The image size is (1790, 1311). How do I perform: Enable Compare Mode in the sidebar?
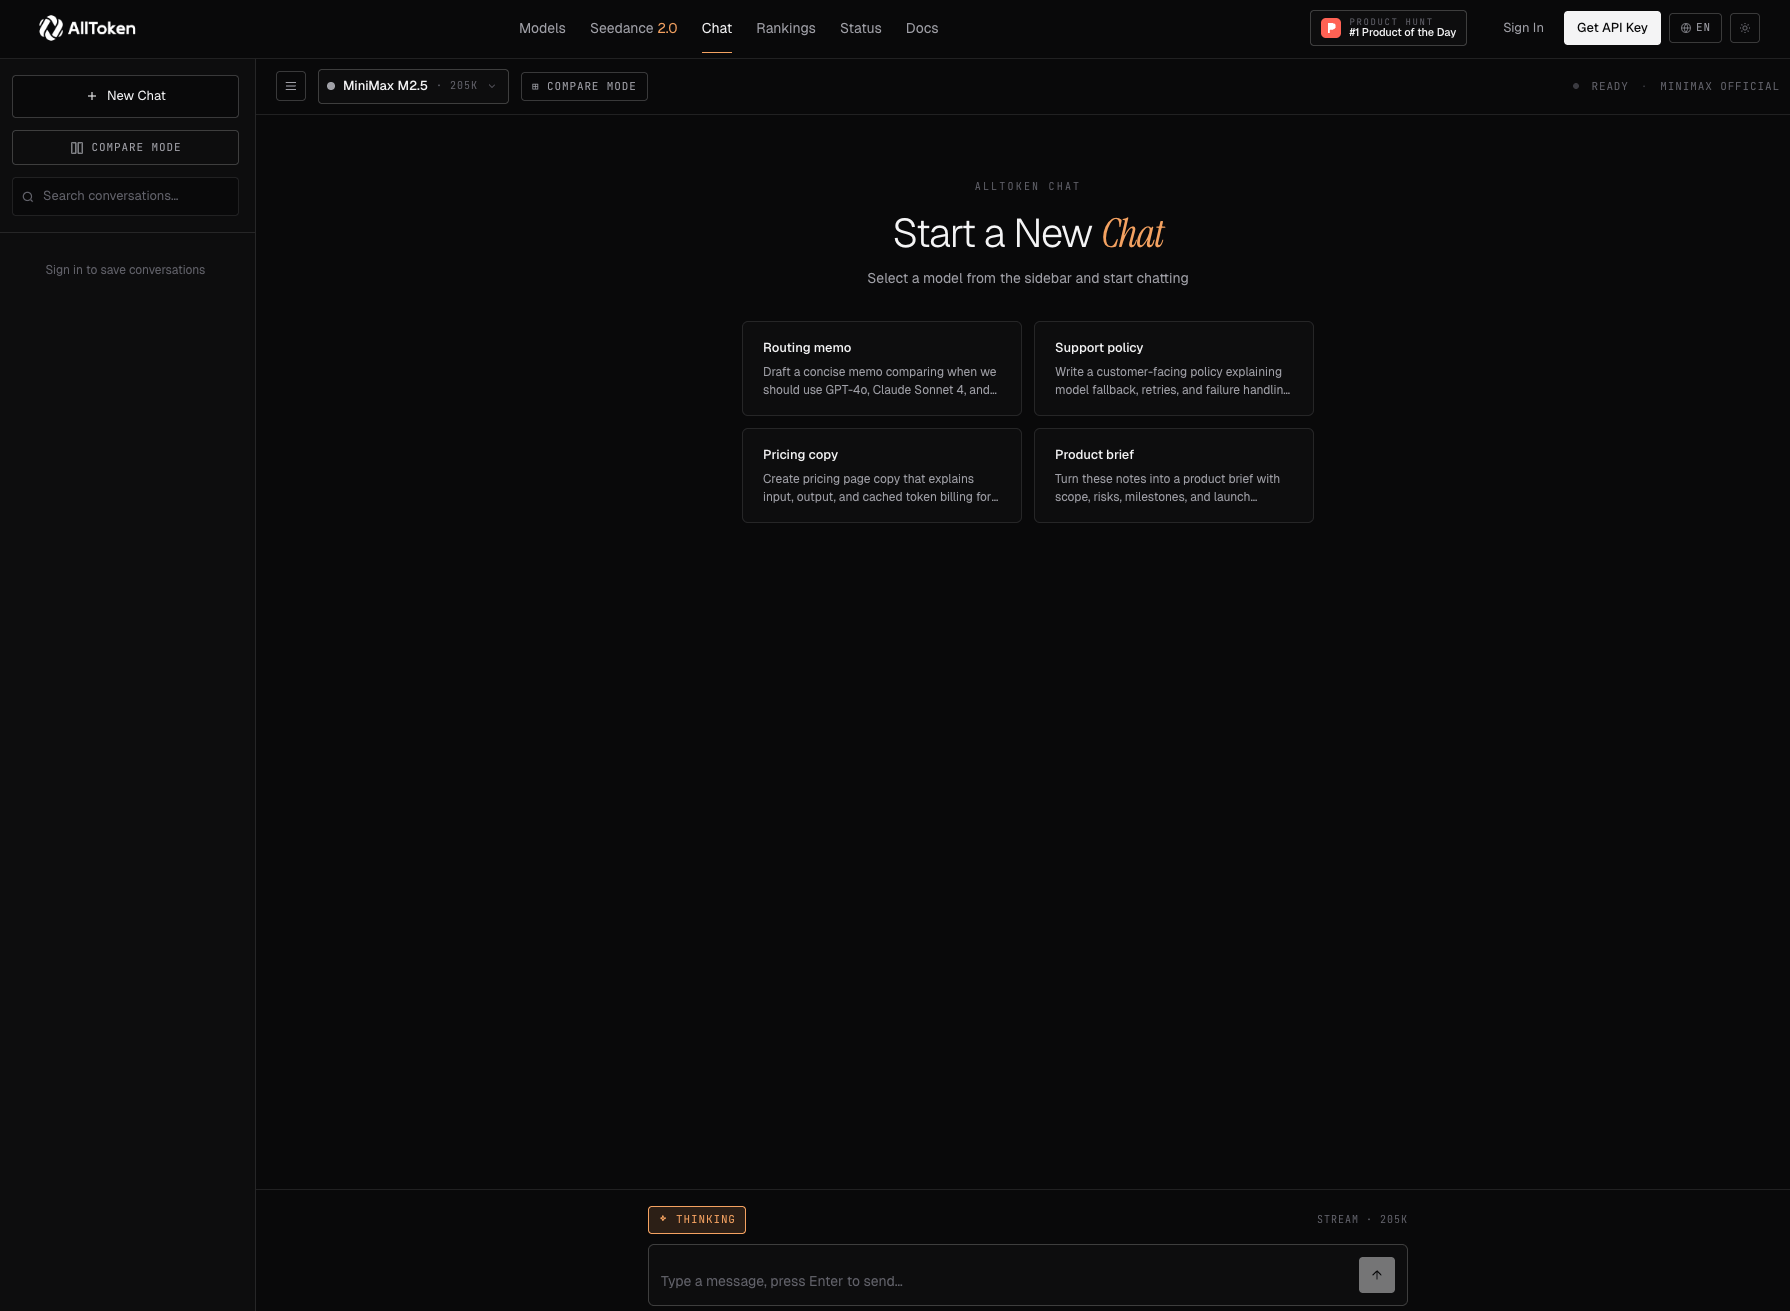[125, 148]
